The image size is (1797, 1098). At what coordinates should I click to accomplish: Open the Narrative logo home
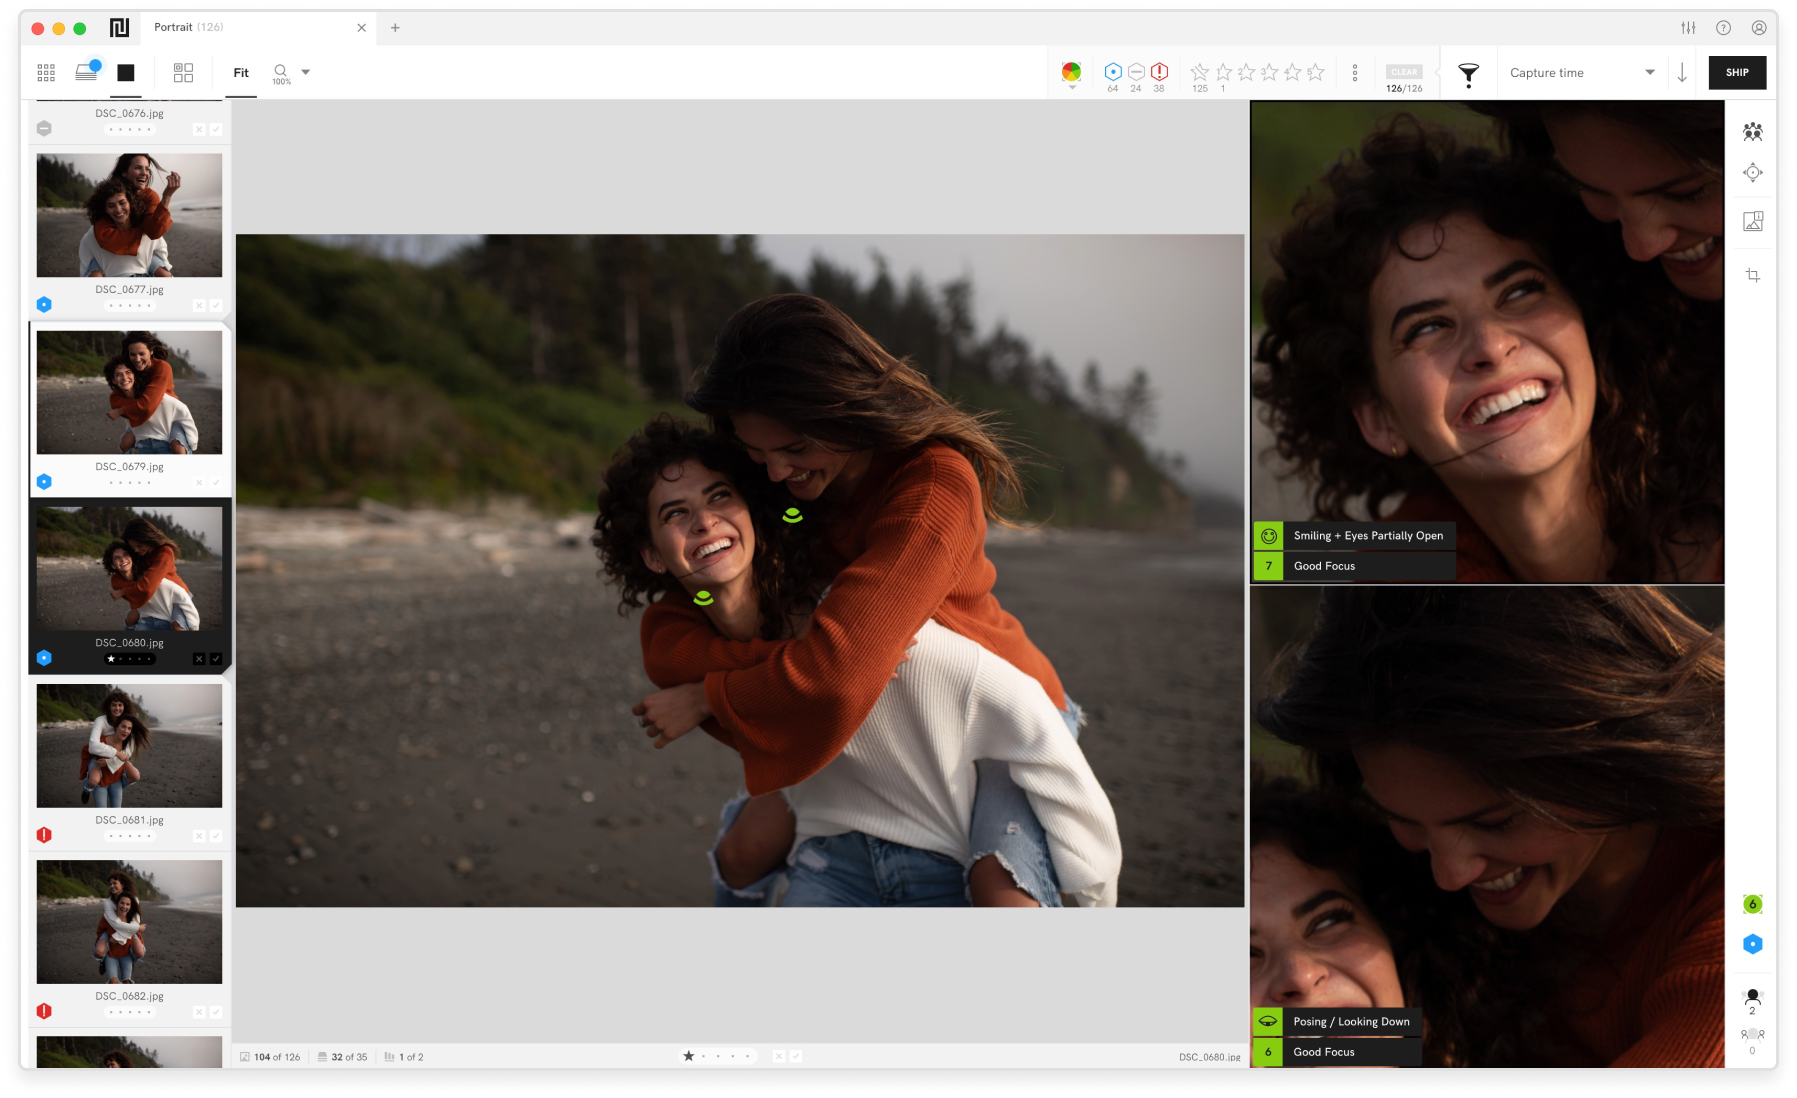[x=119, y=27]
